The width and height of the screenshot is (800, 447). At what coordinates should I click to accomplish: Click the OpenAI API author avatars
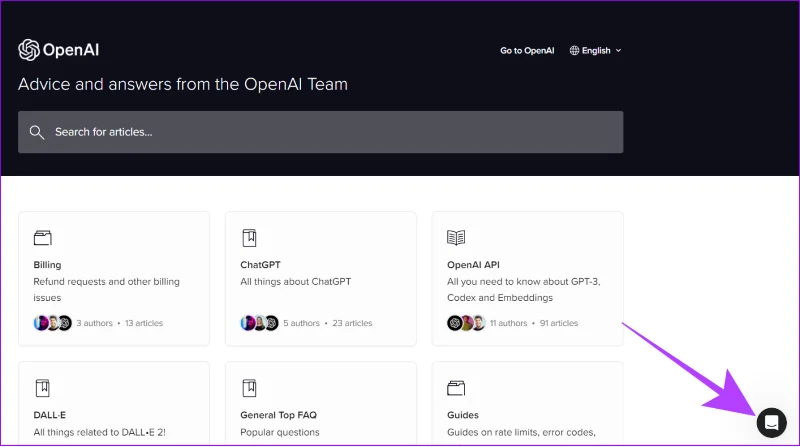(x=466, y=323)
